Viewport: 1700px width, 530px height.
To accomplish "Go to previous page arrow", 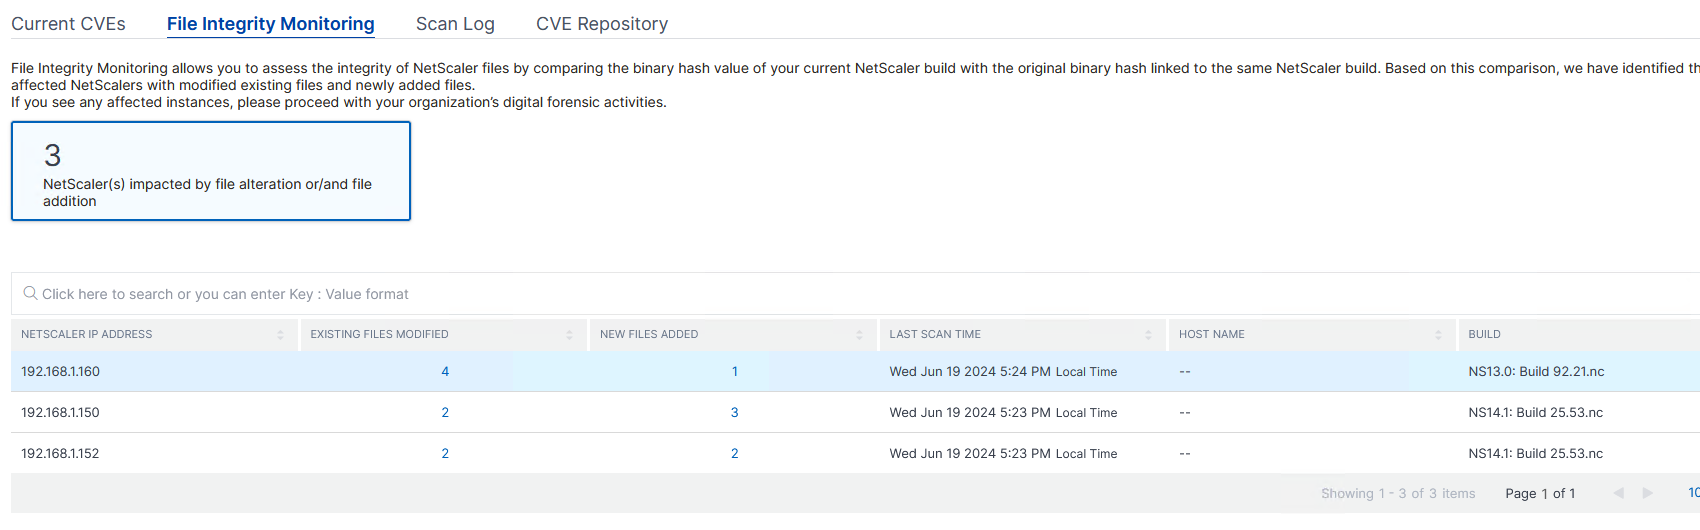I will 1618,493.
